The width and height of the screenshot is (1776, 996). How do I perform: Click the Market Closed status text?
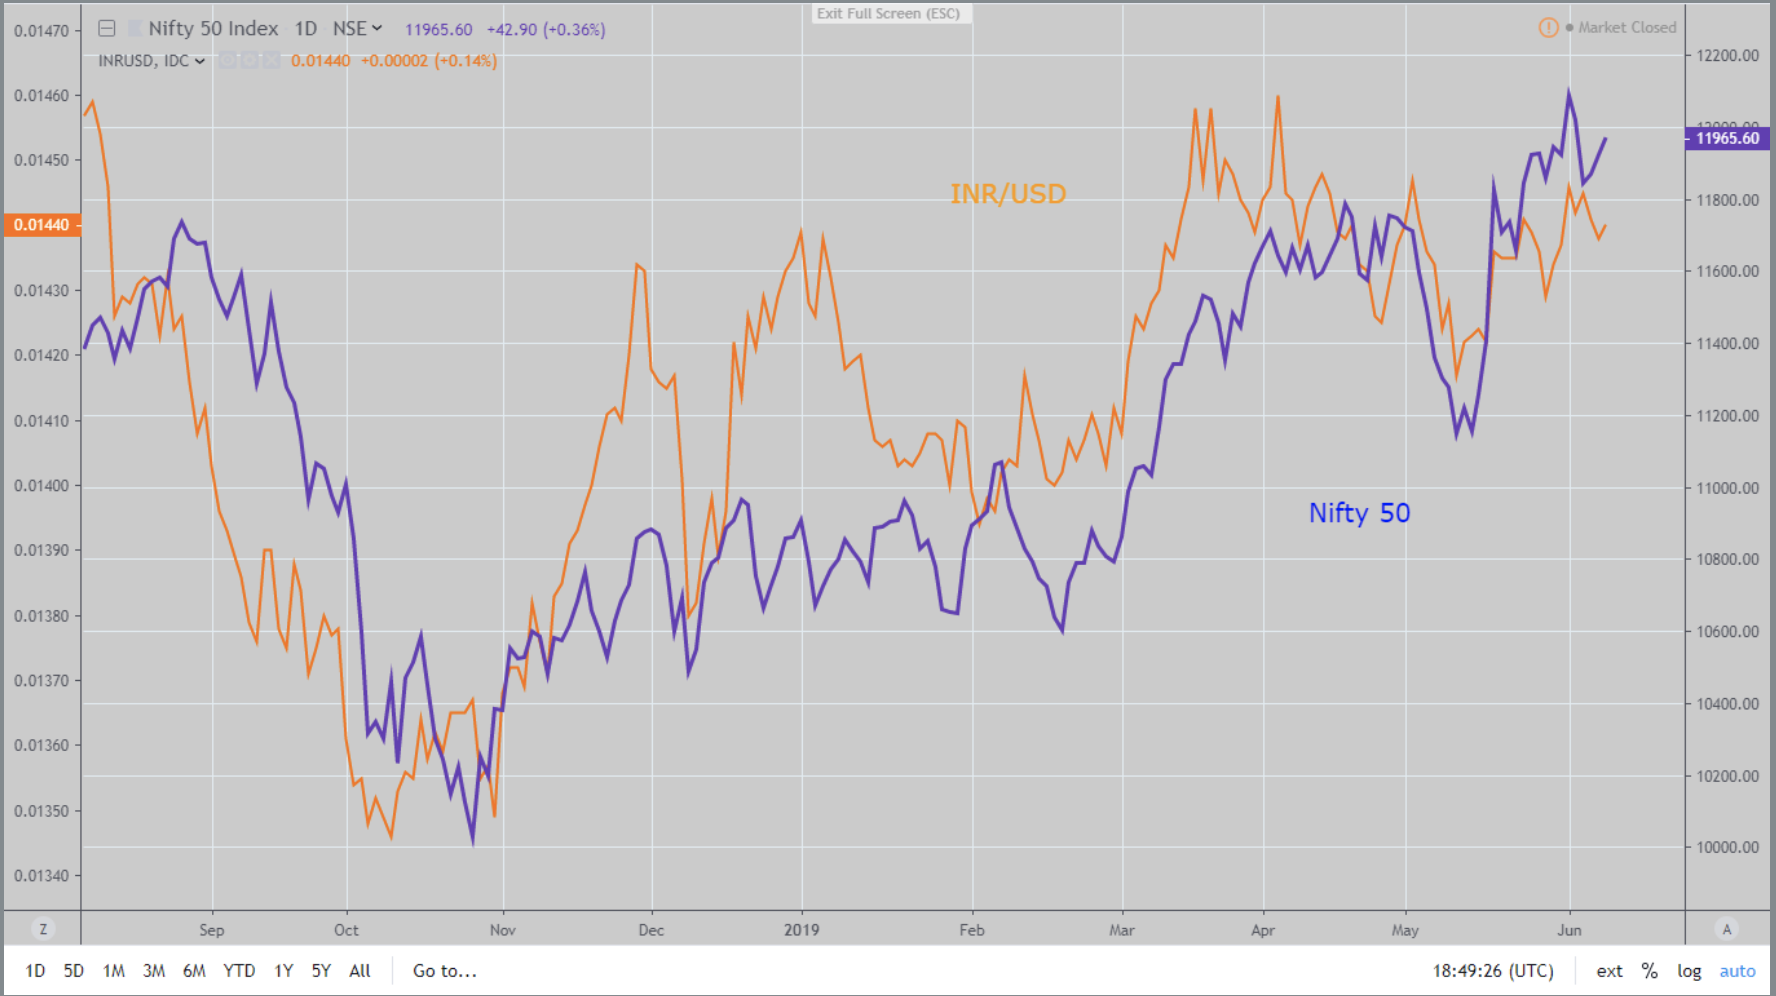(x=1627, y=28)
